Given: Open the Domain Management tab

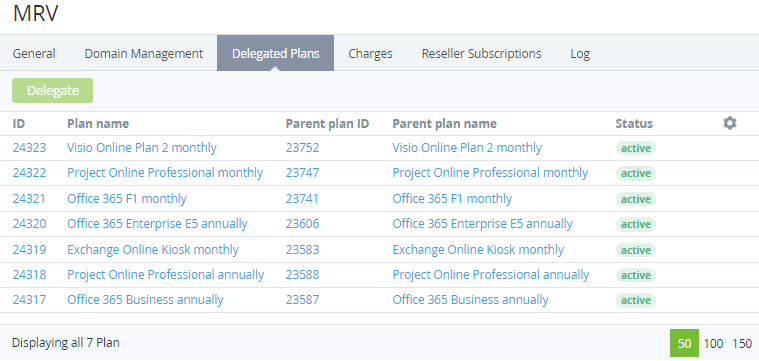Looking at the screenshot, I should (x=144, y=53).
